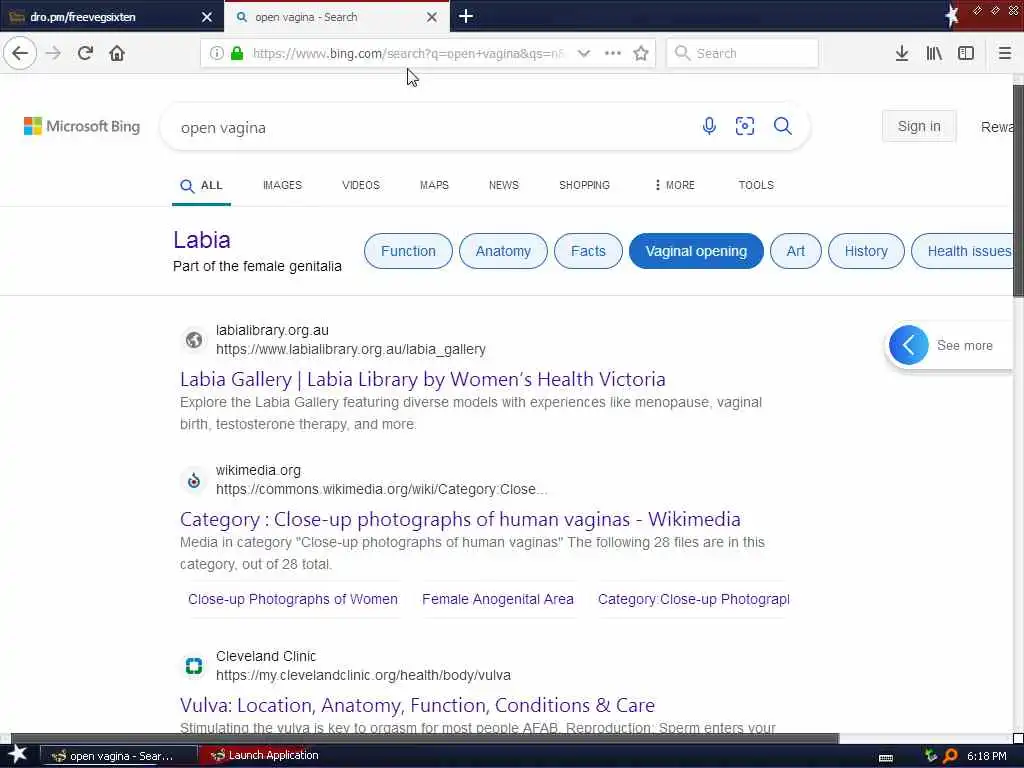The image size is (1024, 768).
Task: Select the Art chip
Action: (x=795, y=251)
